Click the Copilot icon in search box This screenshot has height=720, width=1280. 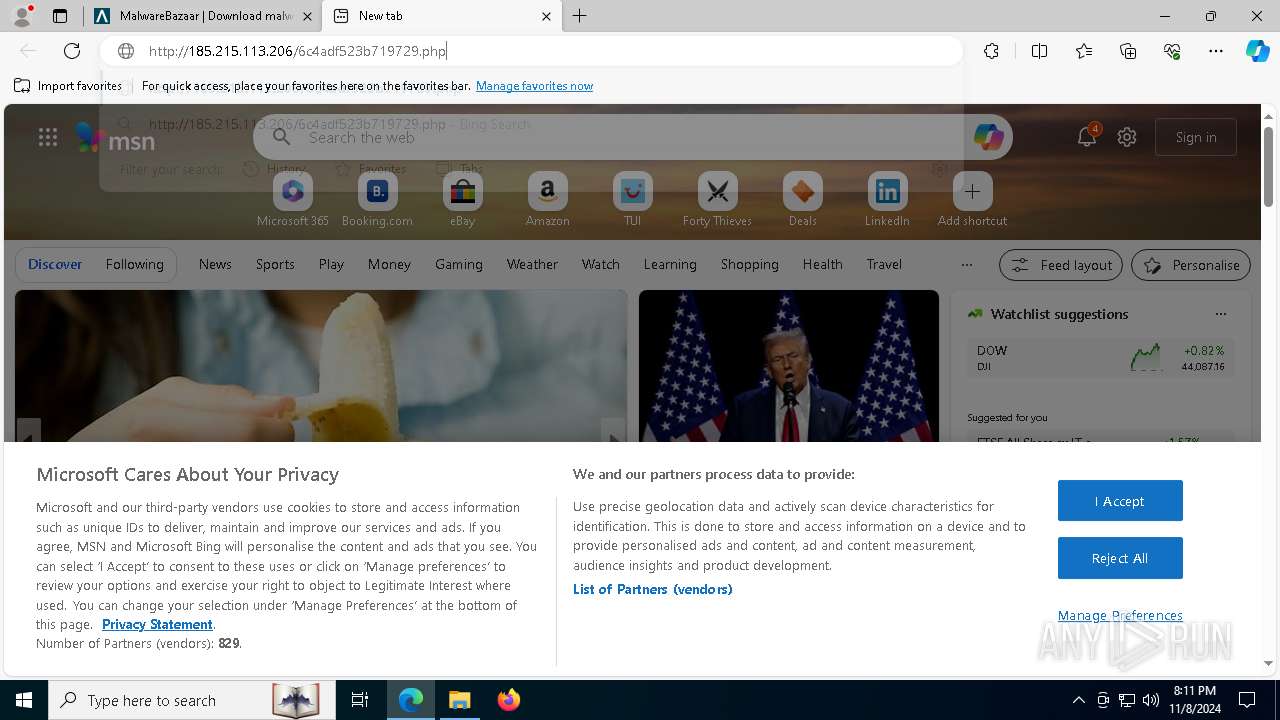988,138
